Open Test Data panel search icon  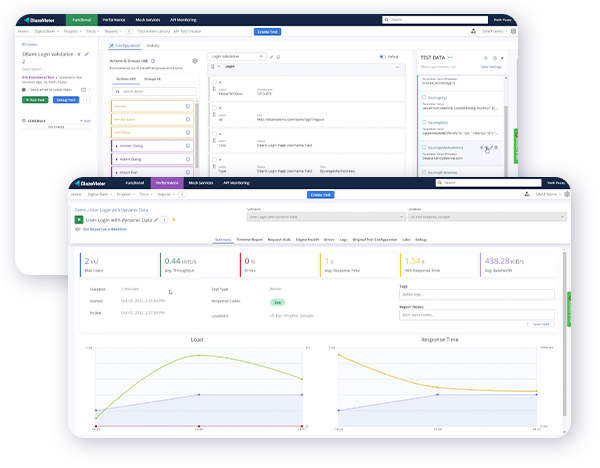[x=486, y=58]
